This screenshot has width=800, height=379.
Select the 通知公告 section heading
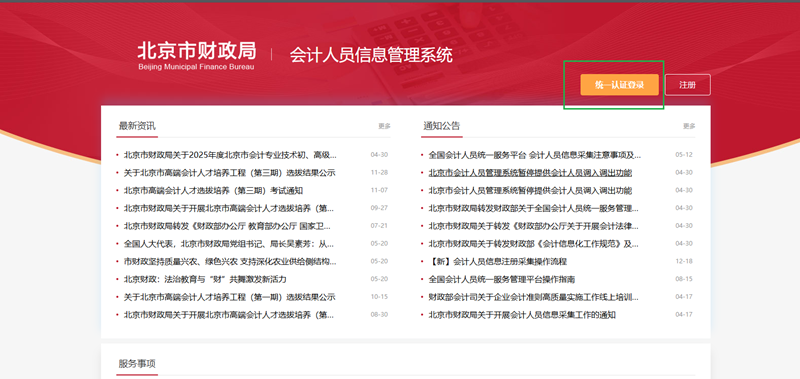(441, 126)
